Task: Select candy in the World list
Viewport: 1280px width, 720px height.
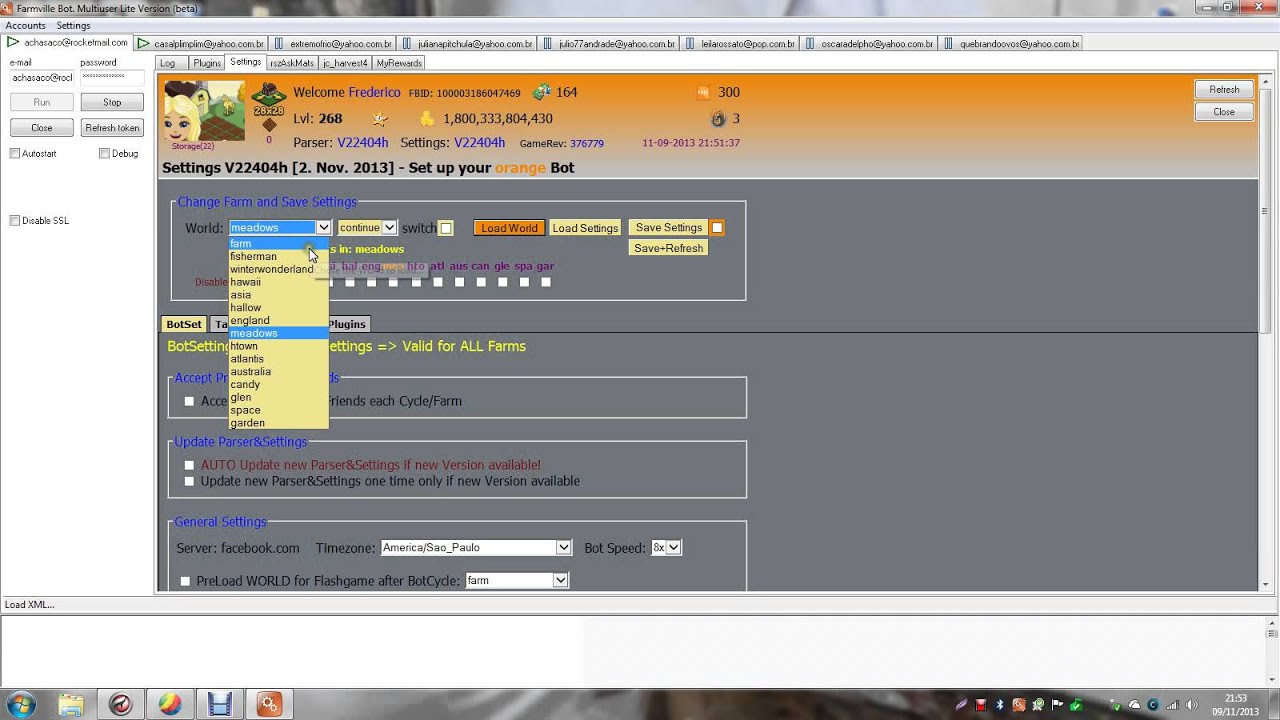Action: (278, 385)
